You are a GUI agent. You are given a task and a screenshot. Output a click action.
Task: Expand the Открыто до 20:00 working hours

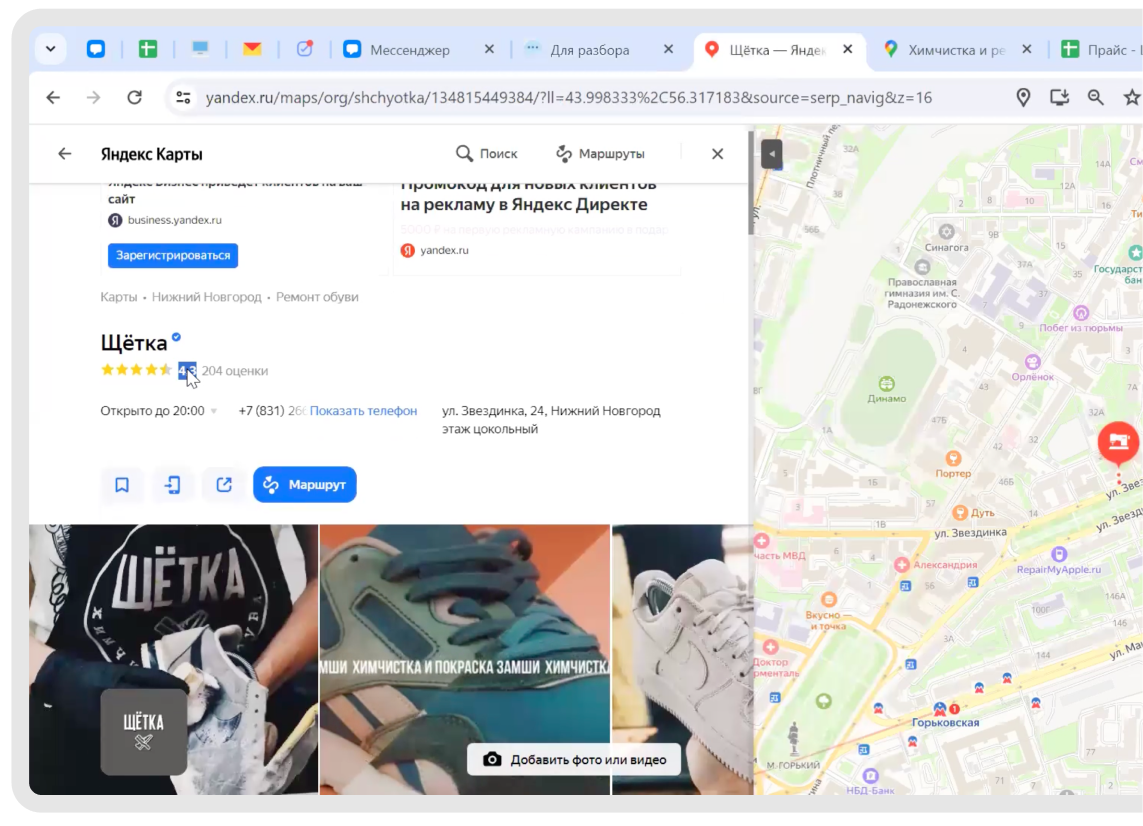[158, 411]
